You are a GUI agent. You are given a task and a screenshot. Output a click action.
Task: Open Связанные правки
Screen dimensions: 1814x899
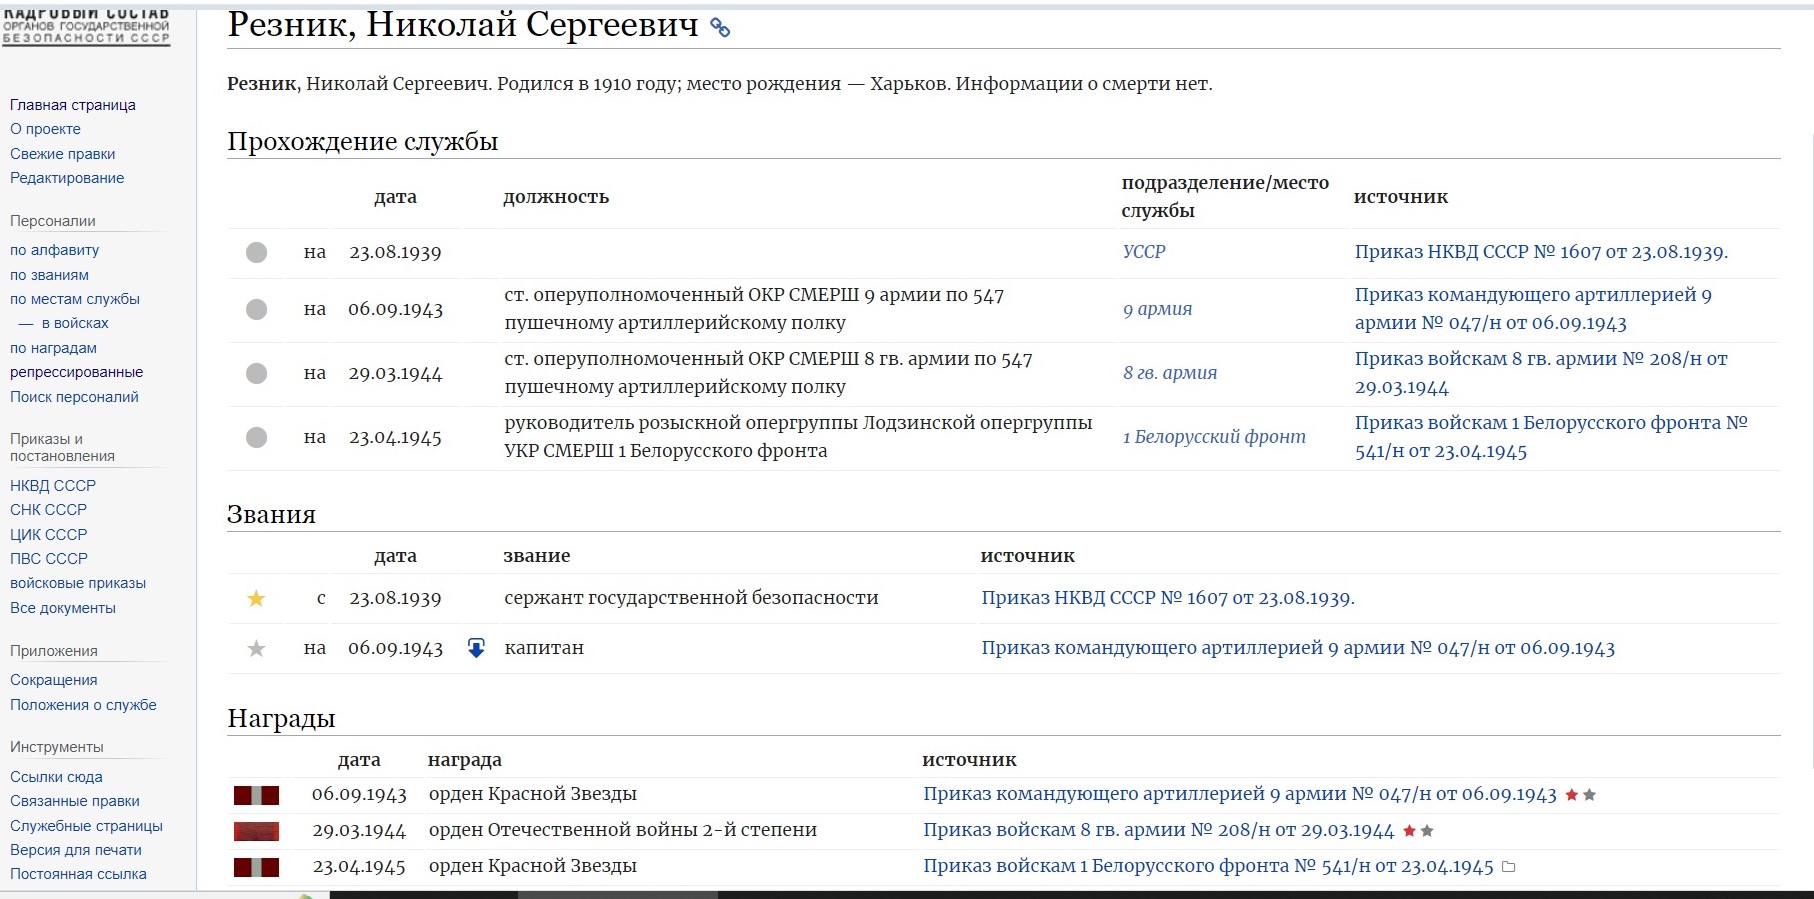tap(75, 801)
